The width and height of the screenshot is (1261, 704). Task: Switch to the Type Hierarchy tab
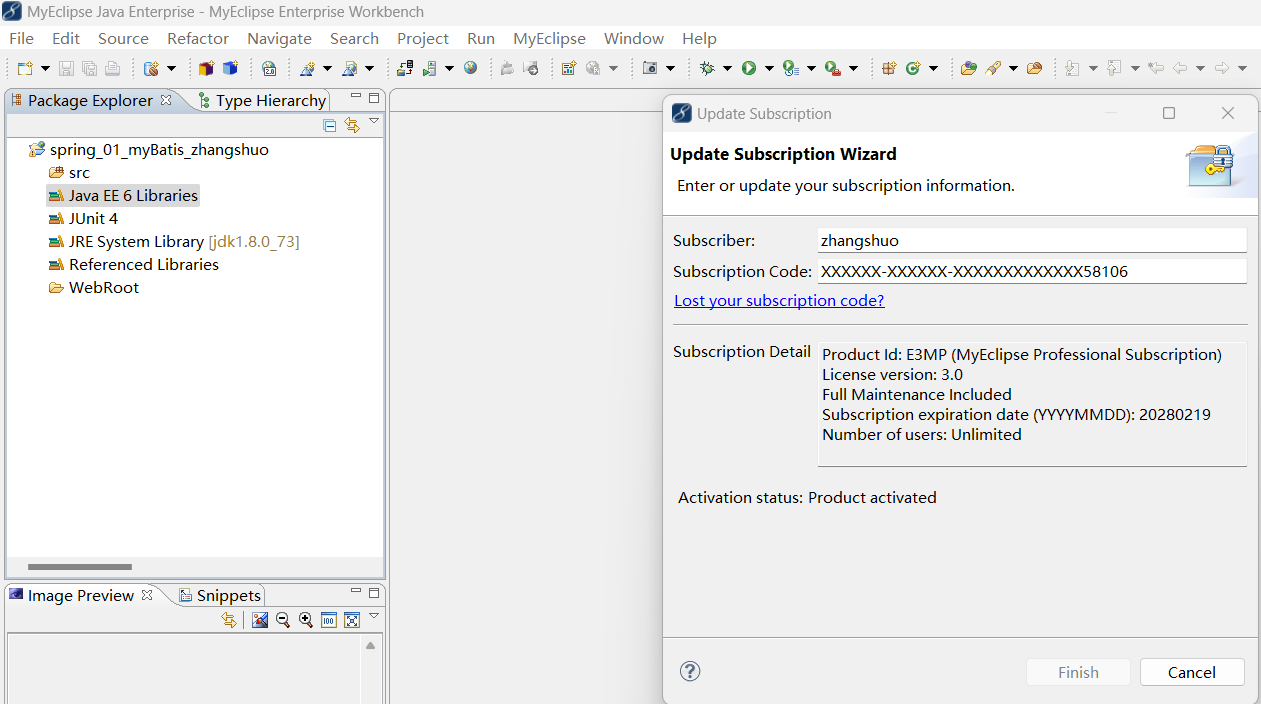pyautogui.click(x=262, y=100)
